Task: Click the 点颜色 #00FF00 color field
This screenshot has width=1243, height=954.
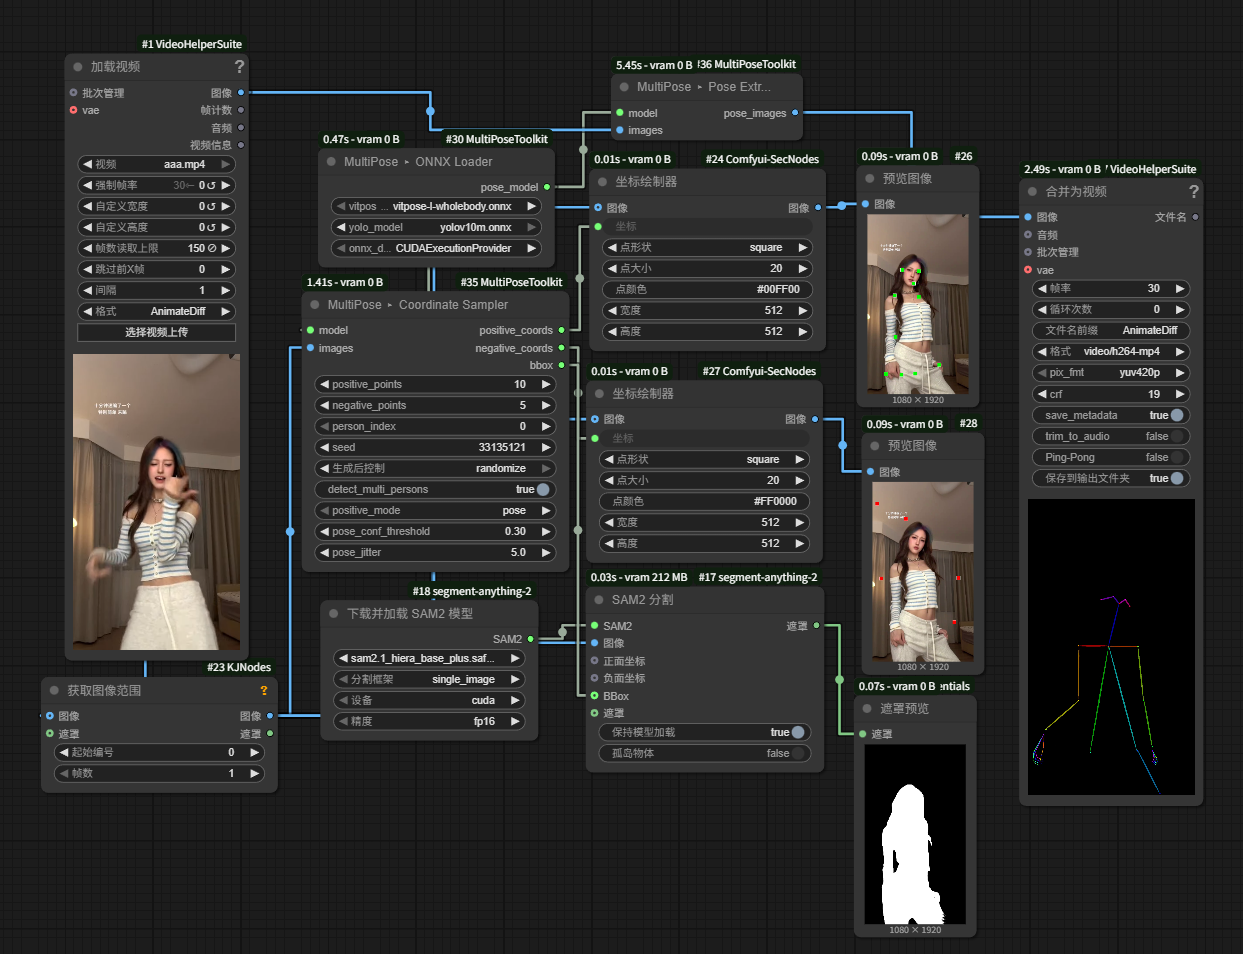Action: click(x=705, y=290)
